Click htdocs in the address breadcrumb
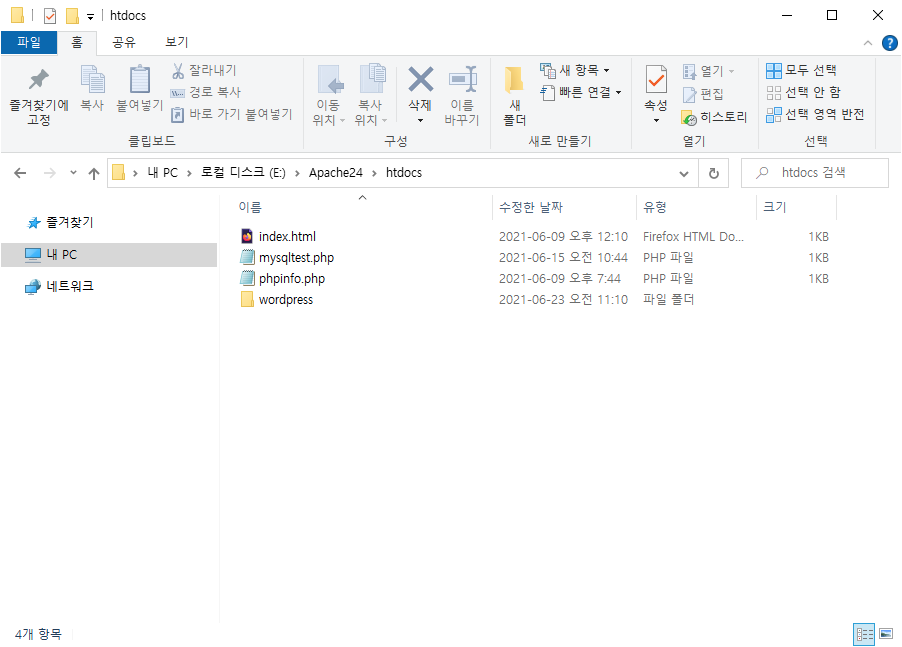902x647 pixels. 404,173
